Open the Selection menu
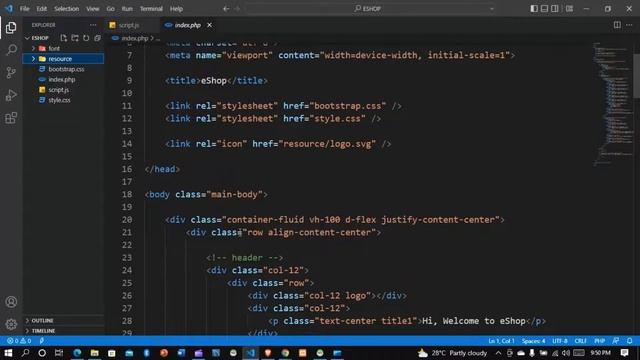640x360 pixels. 67,9
